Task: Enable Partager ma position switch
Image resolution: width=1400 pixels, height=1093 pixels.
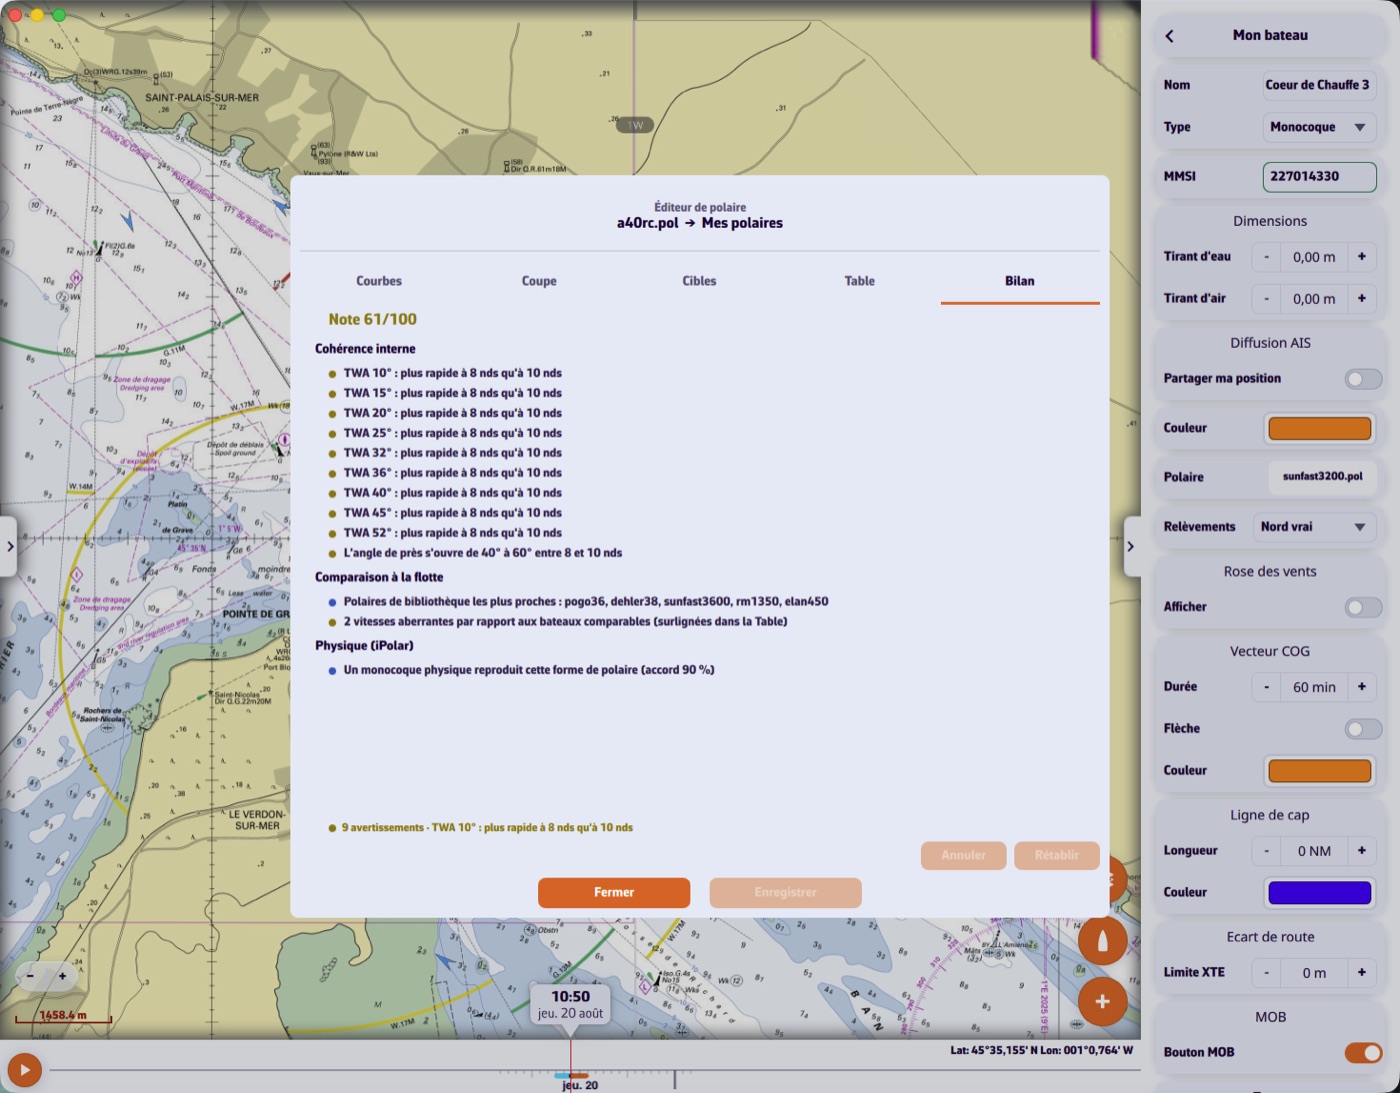Action: [1363, 379]
